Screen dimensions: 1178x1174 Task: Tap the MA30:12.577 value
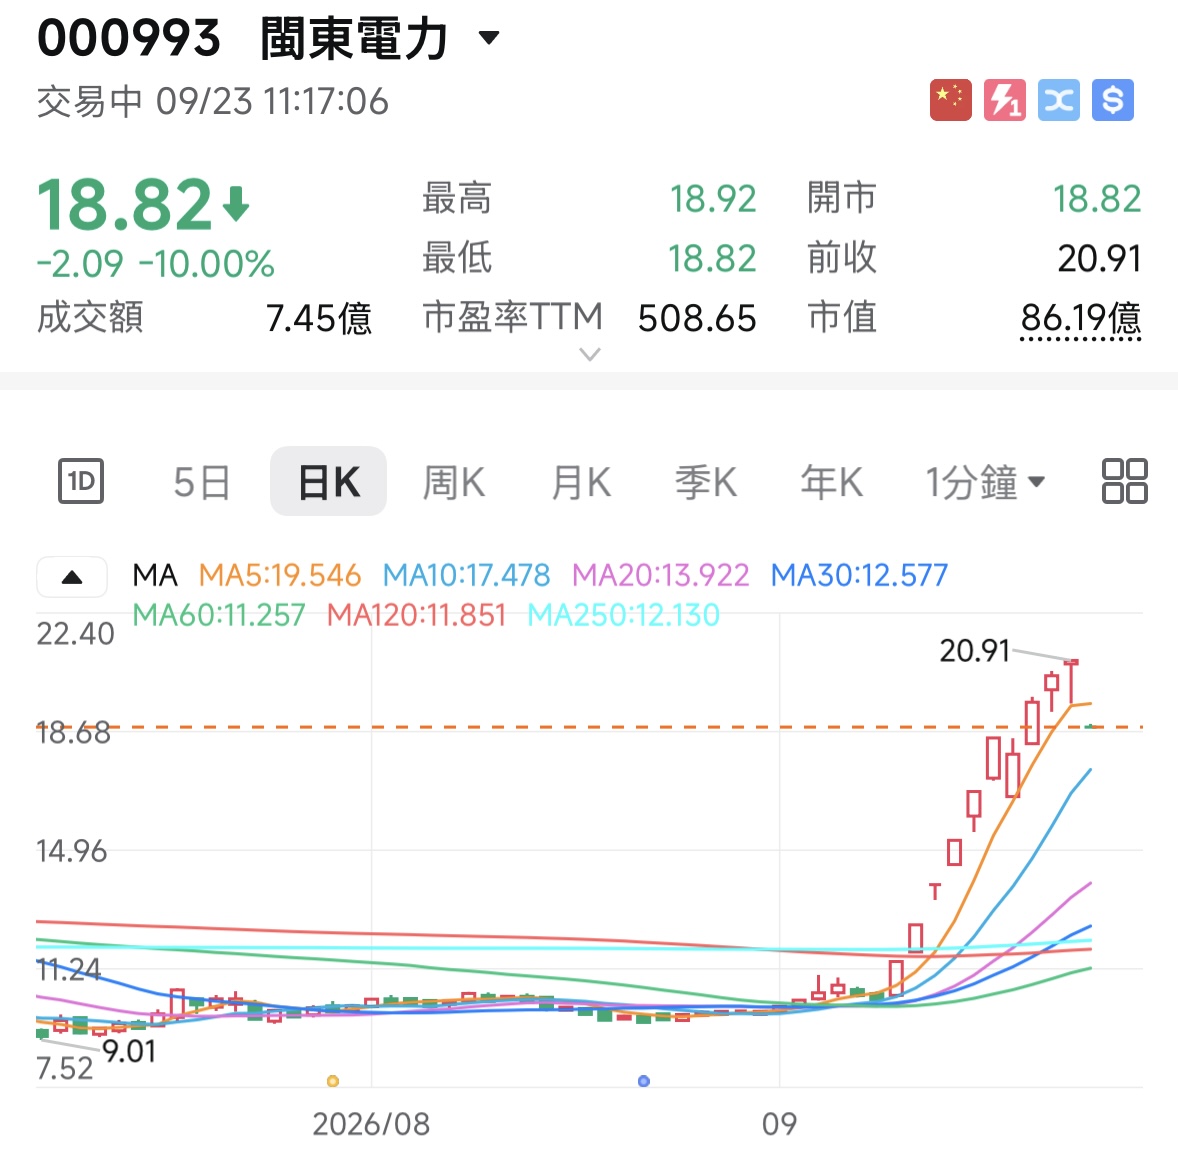859,575
